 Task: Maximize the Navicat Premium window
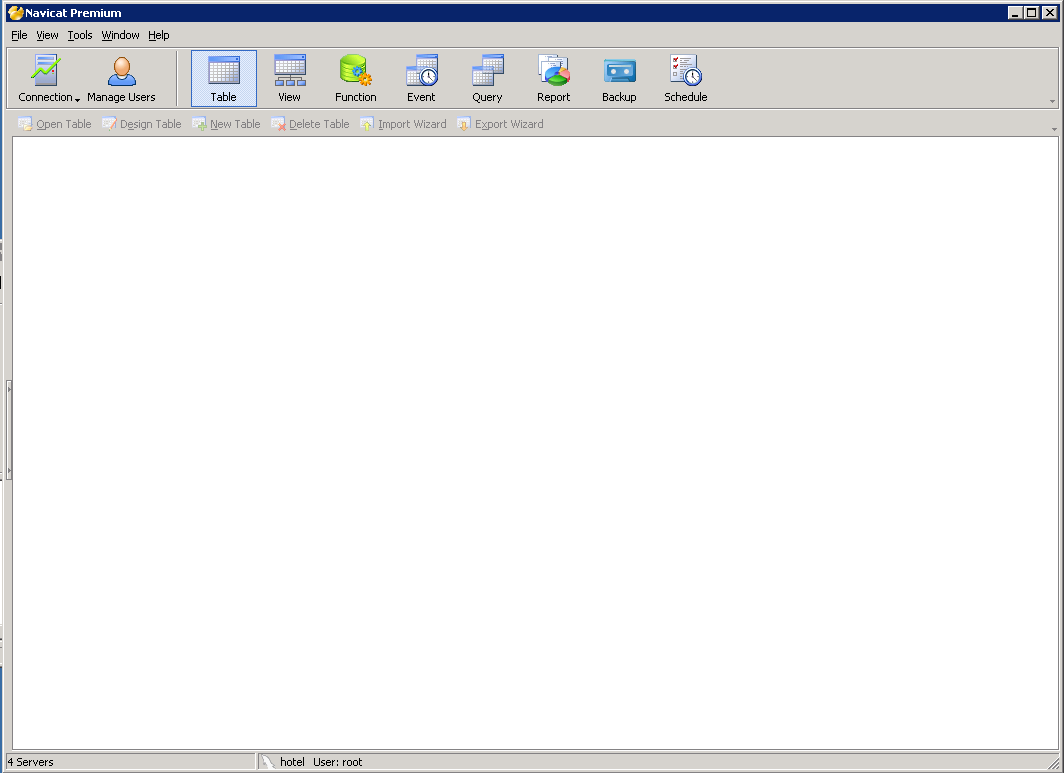pos(1032,12)
